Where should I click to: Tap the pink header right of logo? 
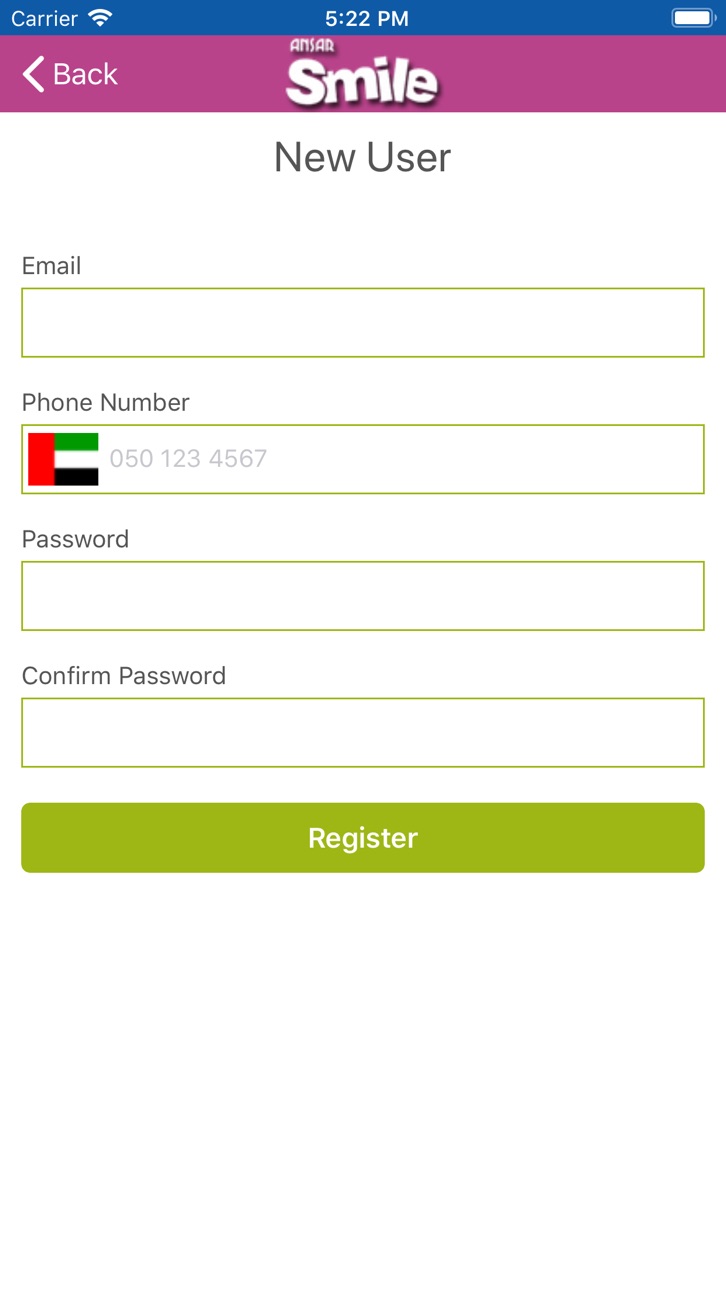583,74
